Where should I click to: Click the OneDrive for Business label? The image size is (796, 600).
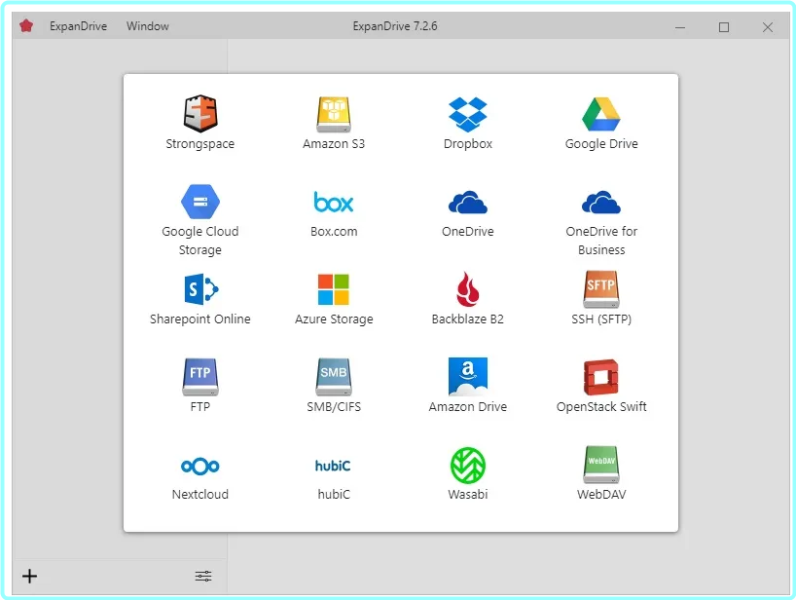click(601, 241)
